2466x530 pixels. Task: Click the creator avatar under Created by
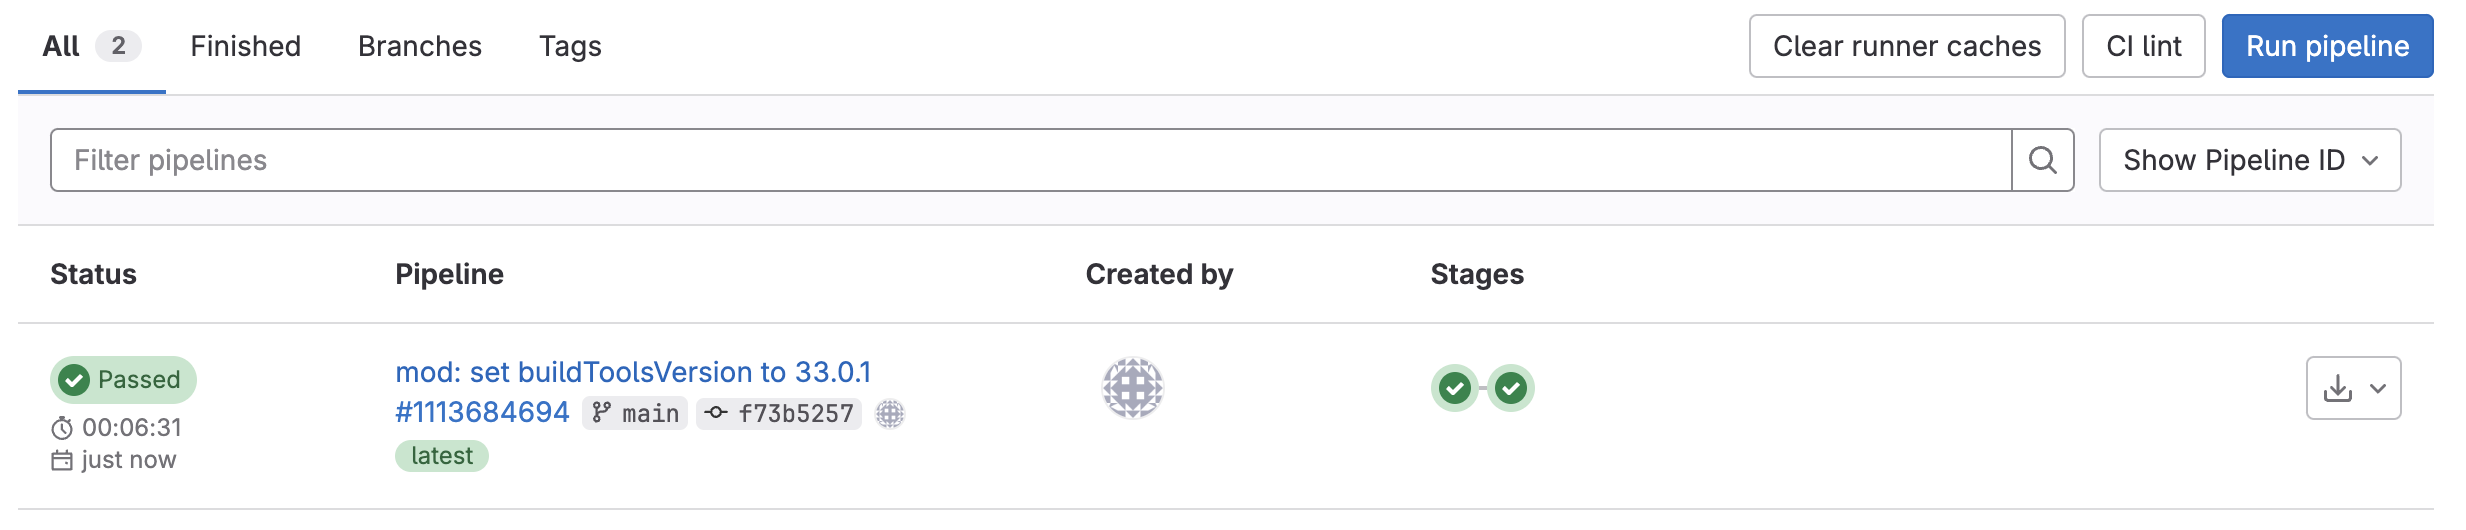1133,388
